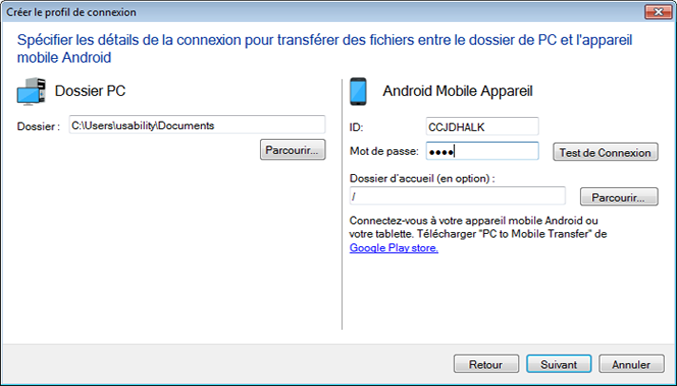Click the Dossier PC heading
This screenshot has height=386, width=677.
90,91
